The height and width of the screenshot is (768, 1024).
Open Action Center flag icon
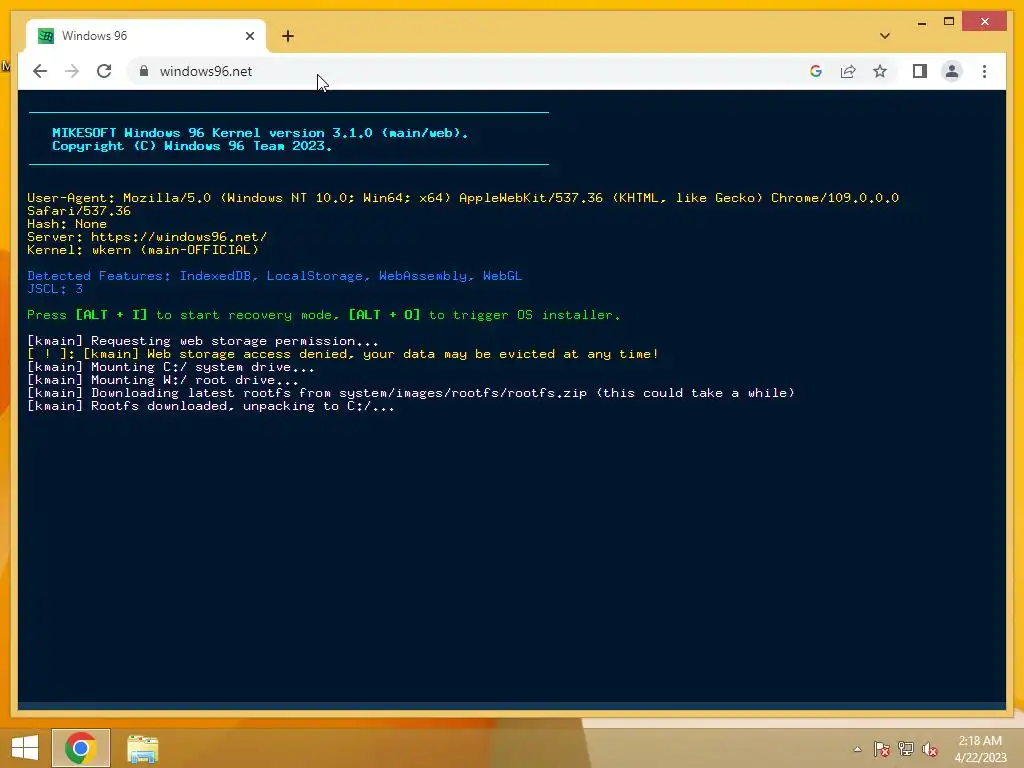(881, 749)
